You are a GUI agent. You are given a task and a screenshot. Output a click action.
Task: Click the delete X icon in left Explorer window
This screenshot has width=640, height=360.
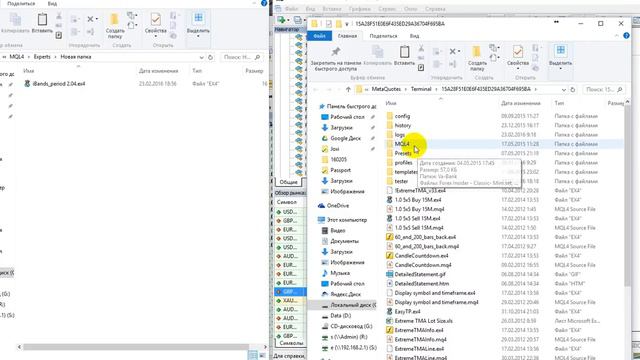[90, 19]
